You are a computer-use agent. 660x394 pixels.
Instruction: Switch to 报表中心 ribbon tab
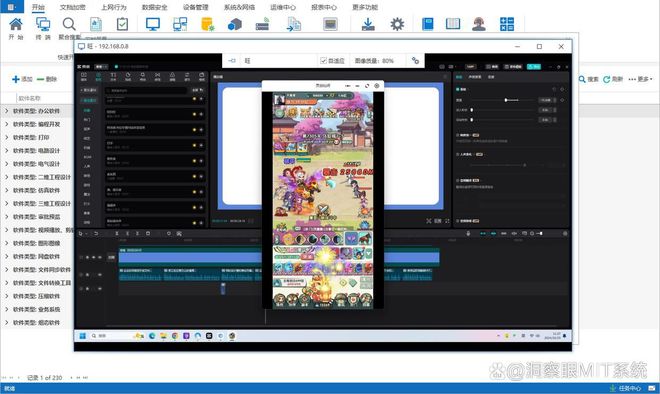(324, 7)
